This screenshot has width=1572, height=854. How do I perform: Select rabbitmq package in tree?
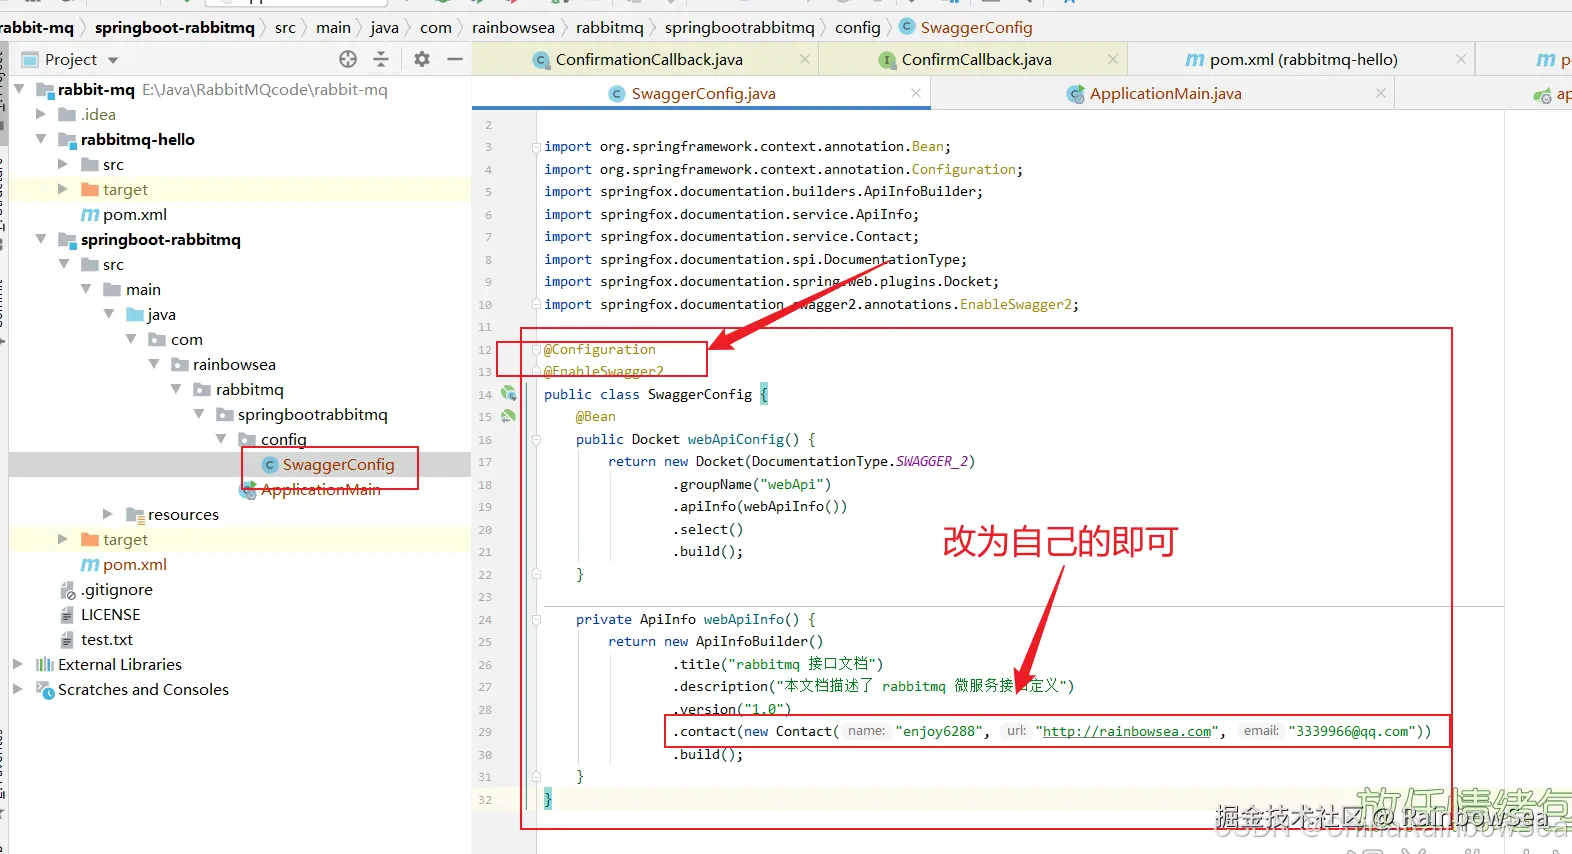(x=249, y=389)
